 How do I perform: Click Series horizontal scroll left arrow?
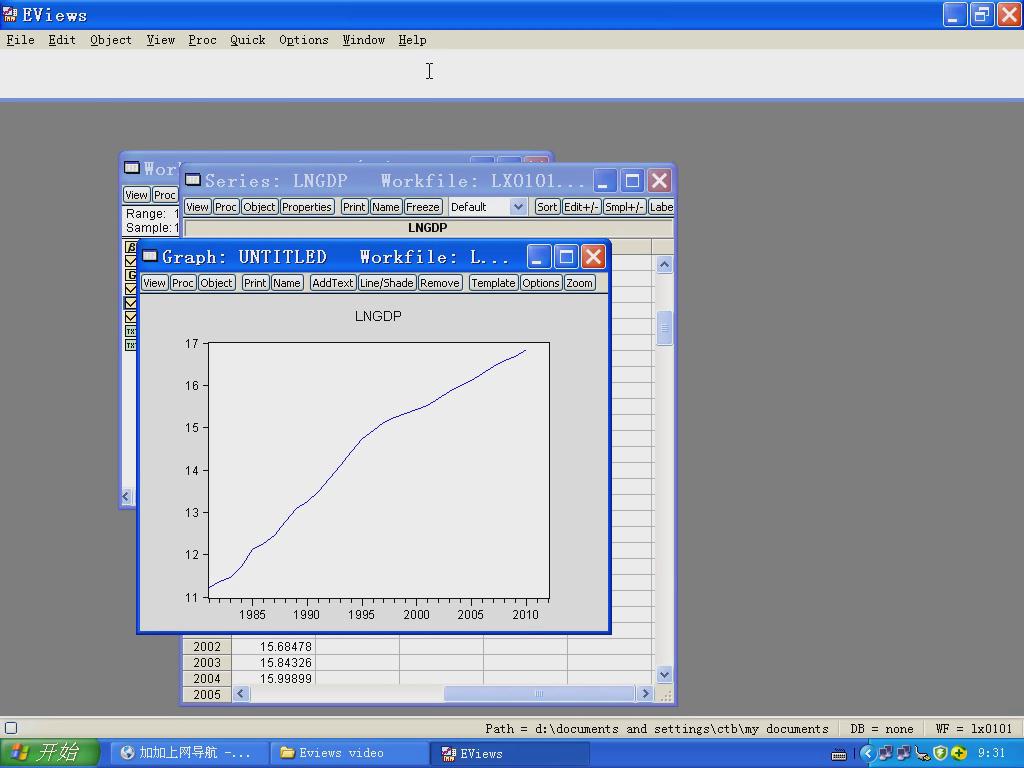pos(241,694)
